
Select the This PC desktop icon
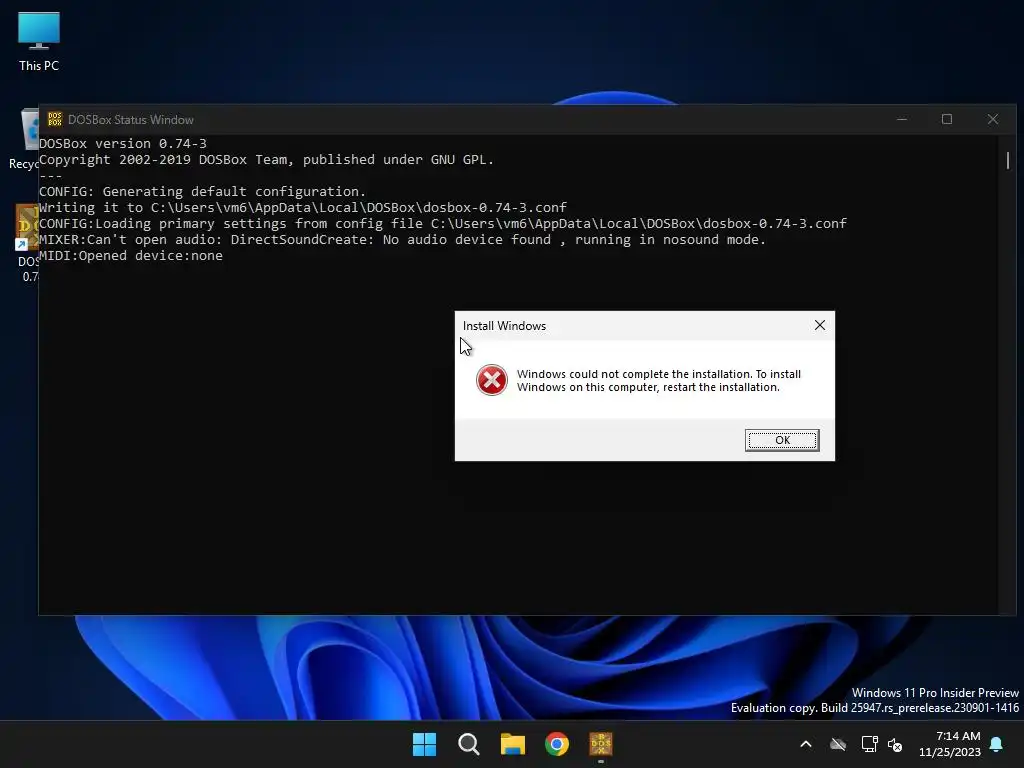pos(39,41)
